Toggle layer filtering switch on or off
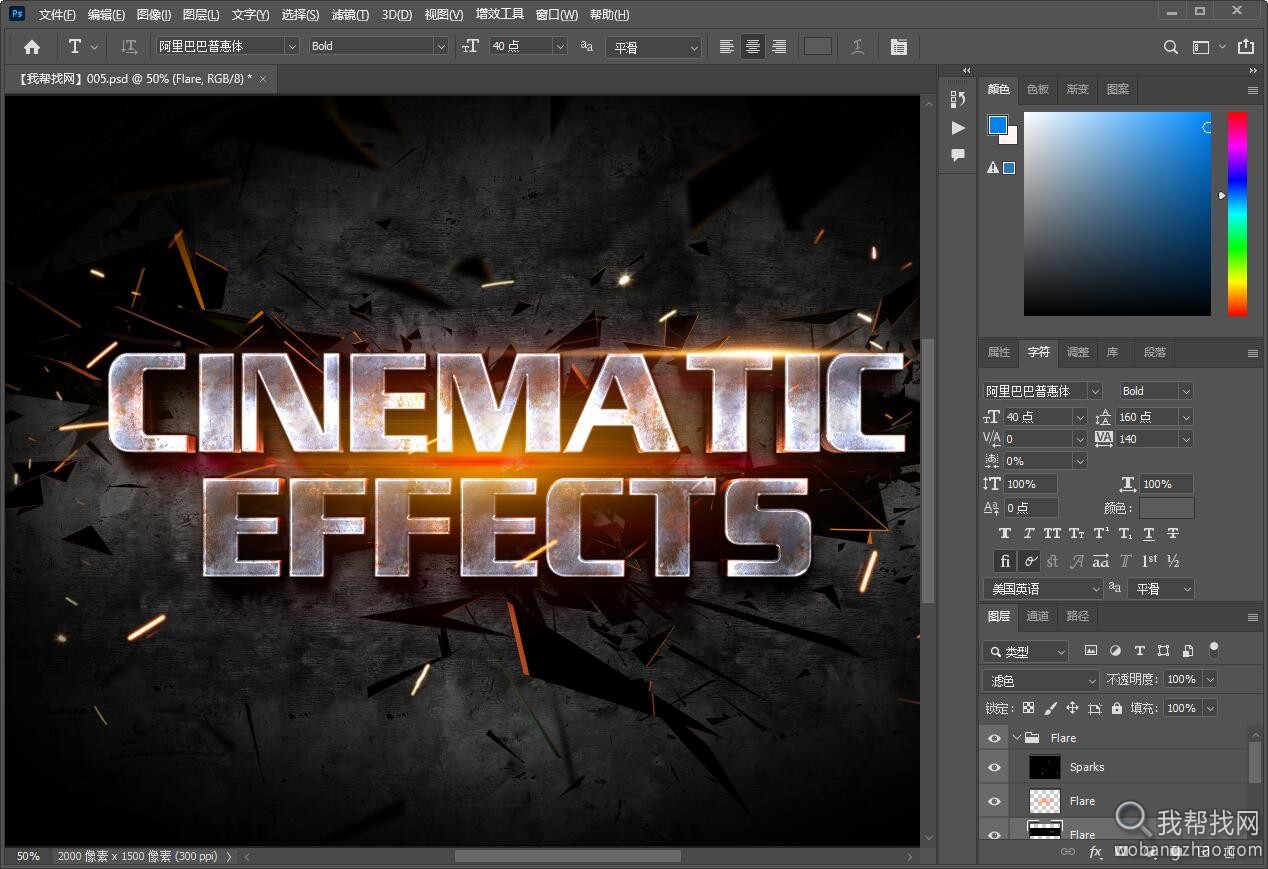 [x=1214, y=650]
